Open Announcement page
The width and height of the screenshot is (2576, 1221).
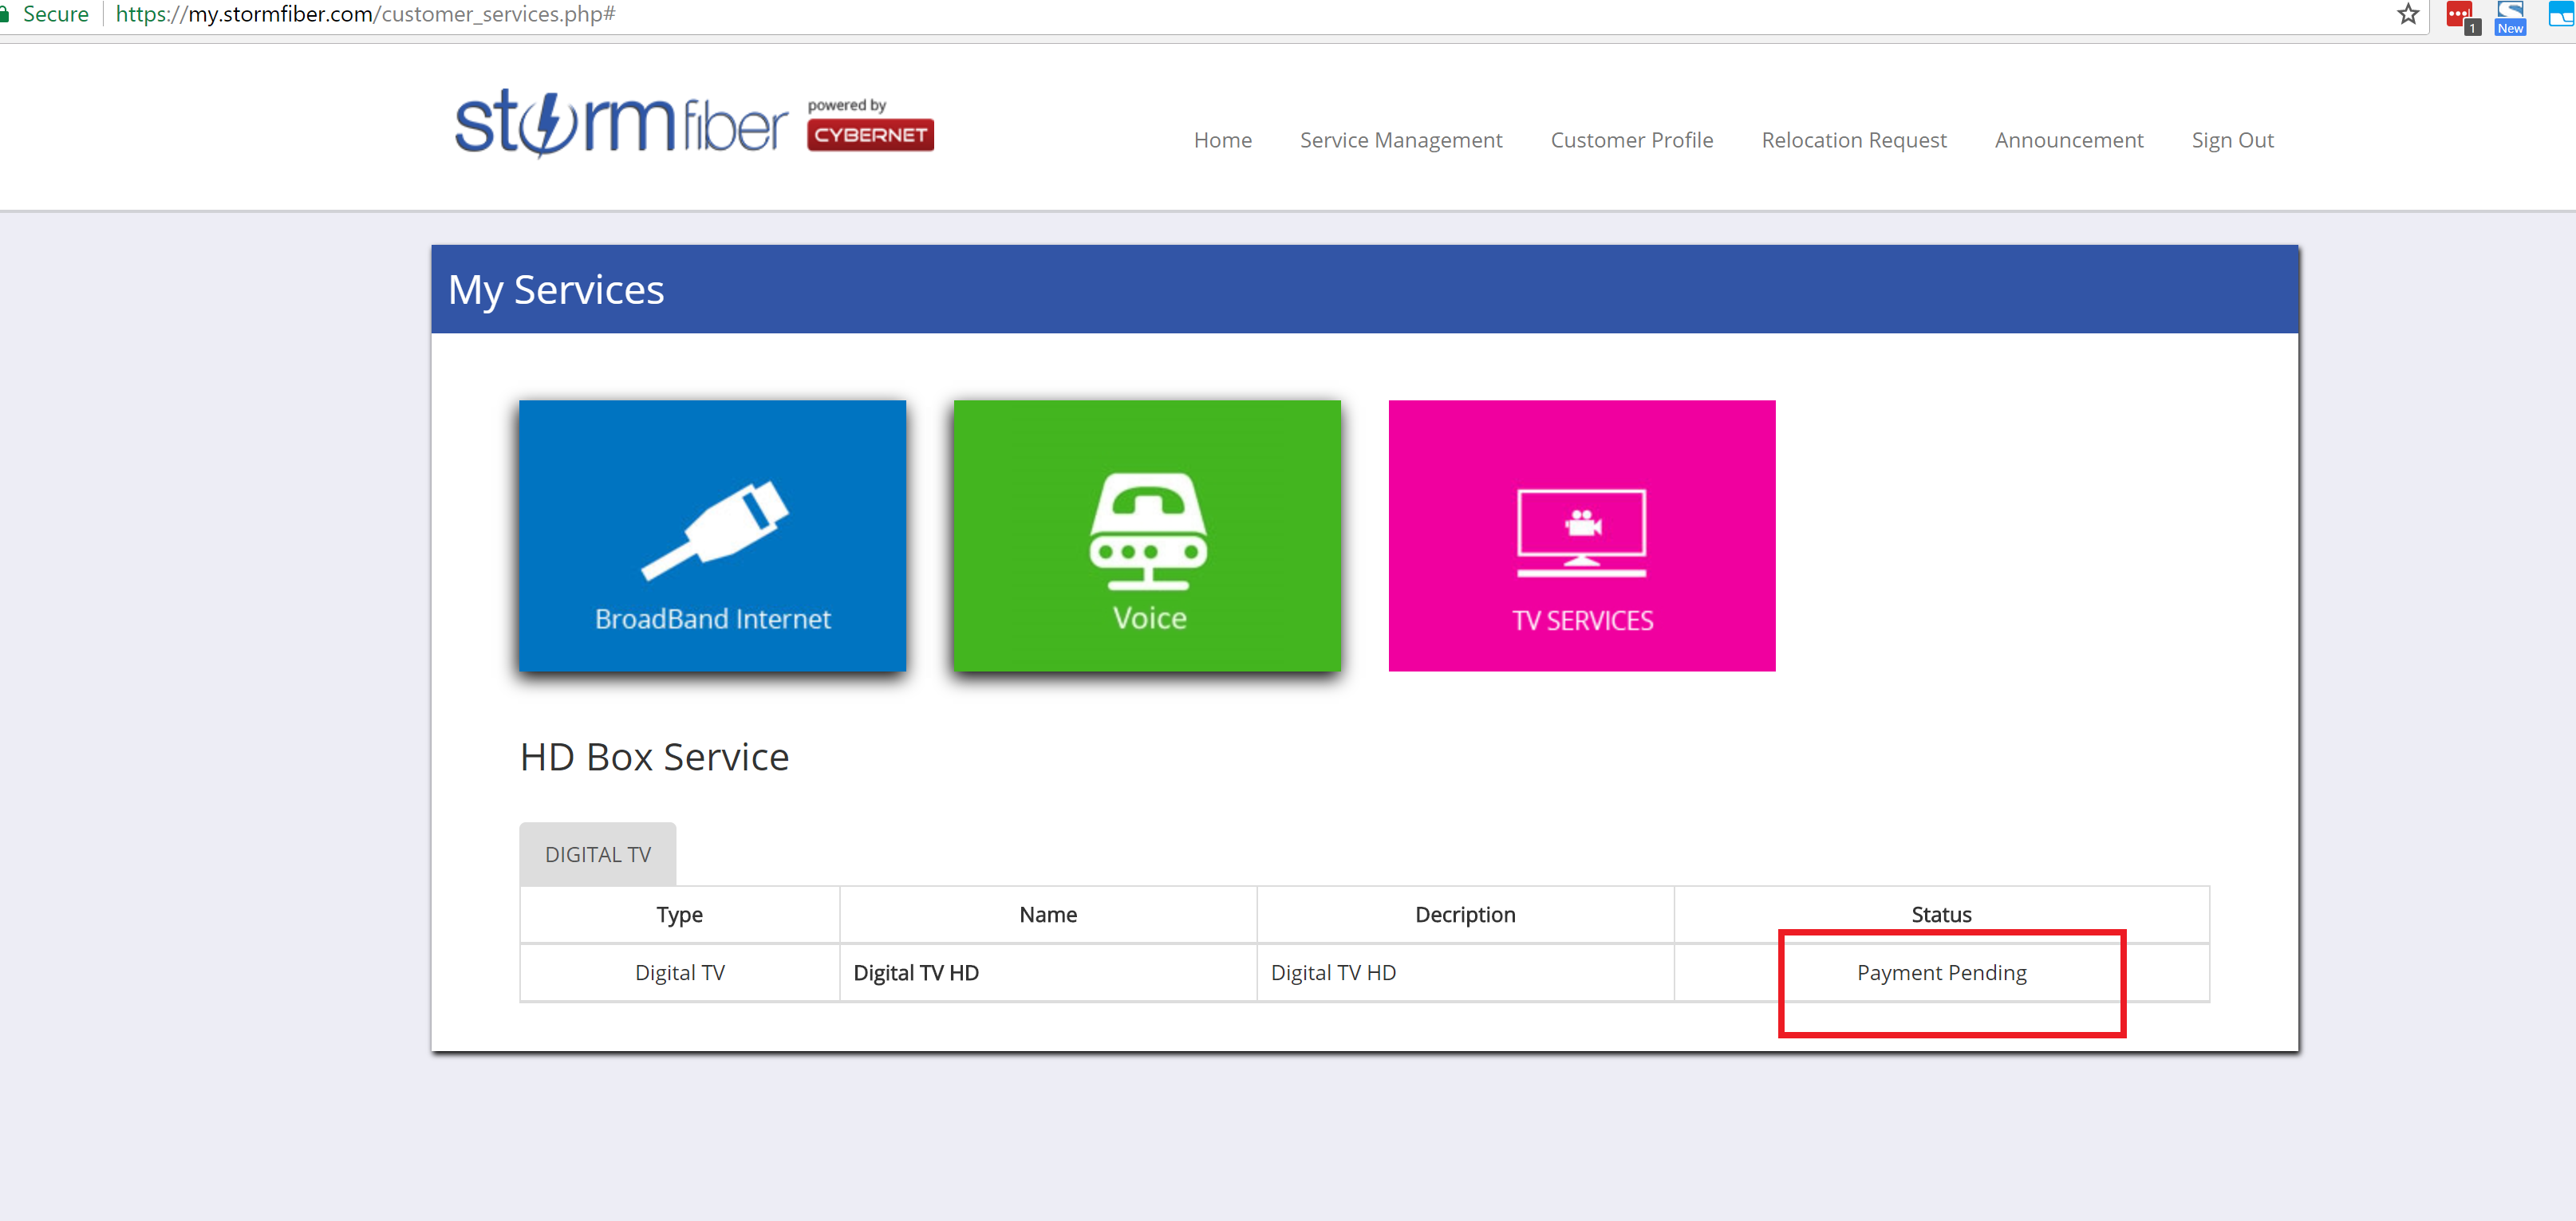coord(2069,140)
